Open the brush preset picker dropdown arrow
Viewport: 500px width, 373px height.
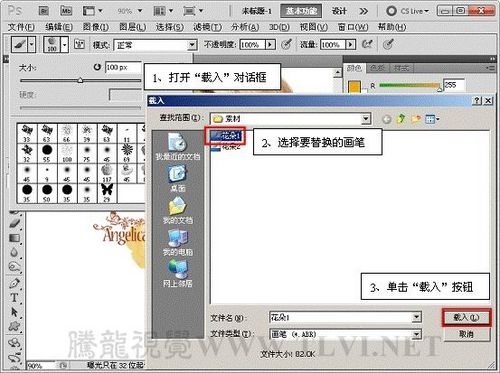(x=65, y=44)
